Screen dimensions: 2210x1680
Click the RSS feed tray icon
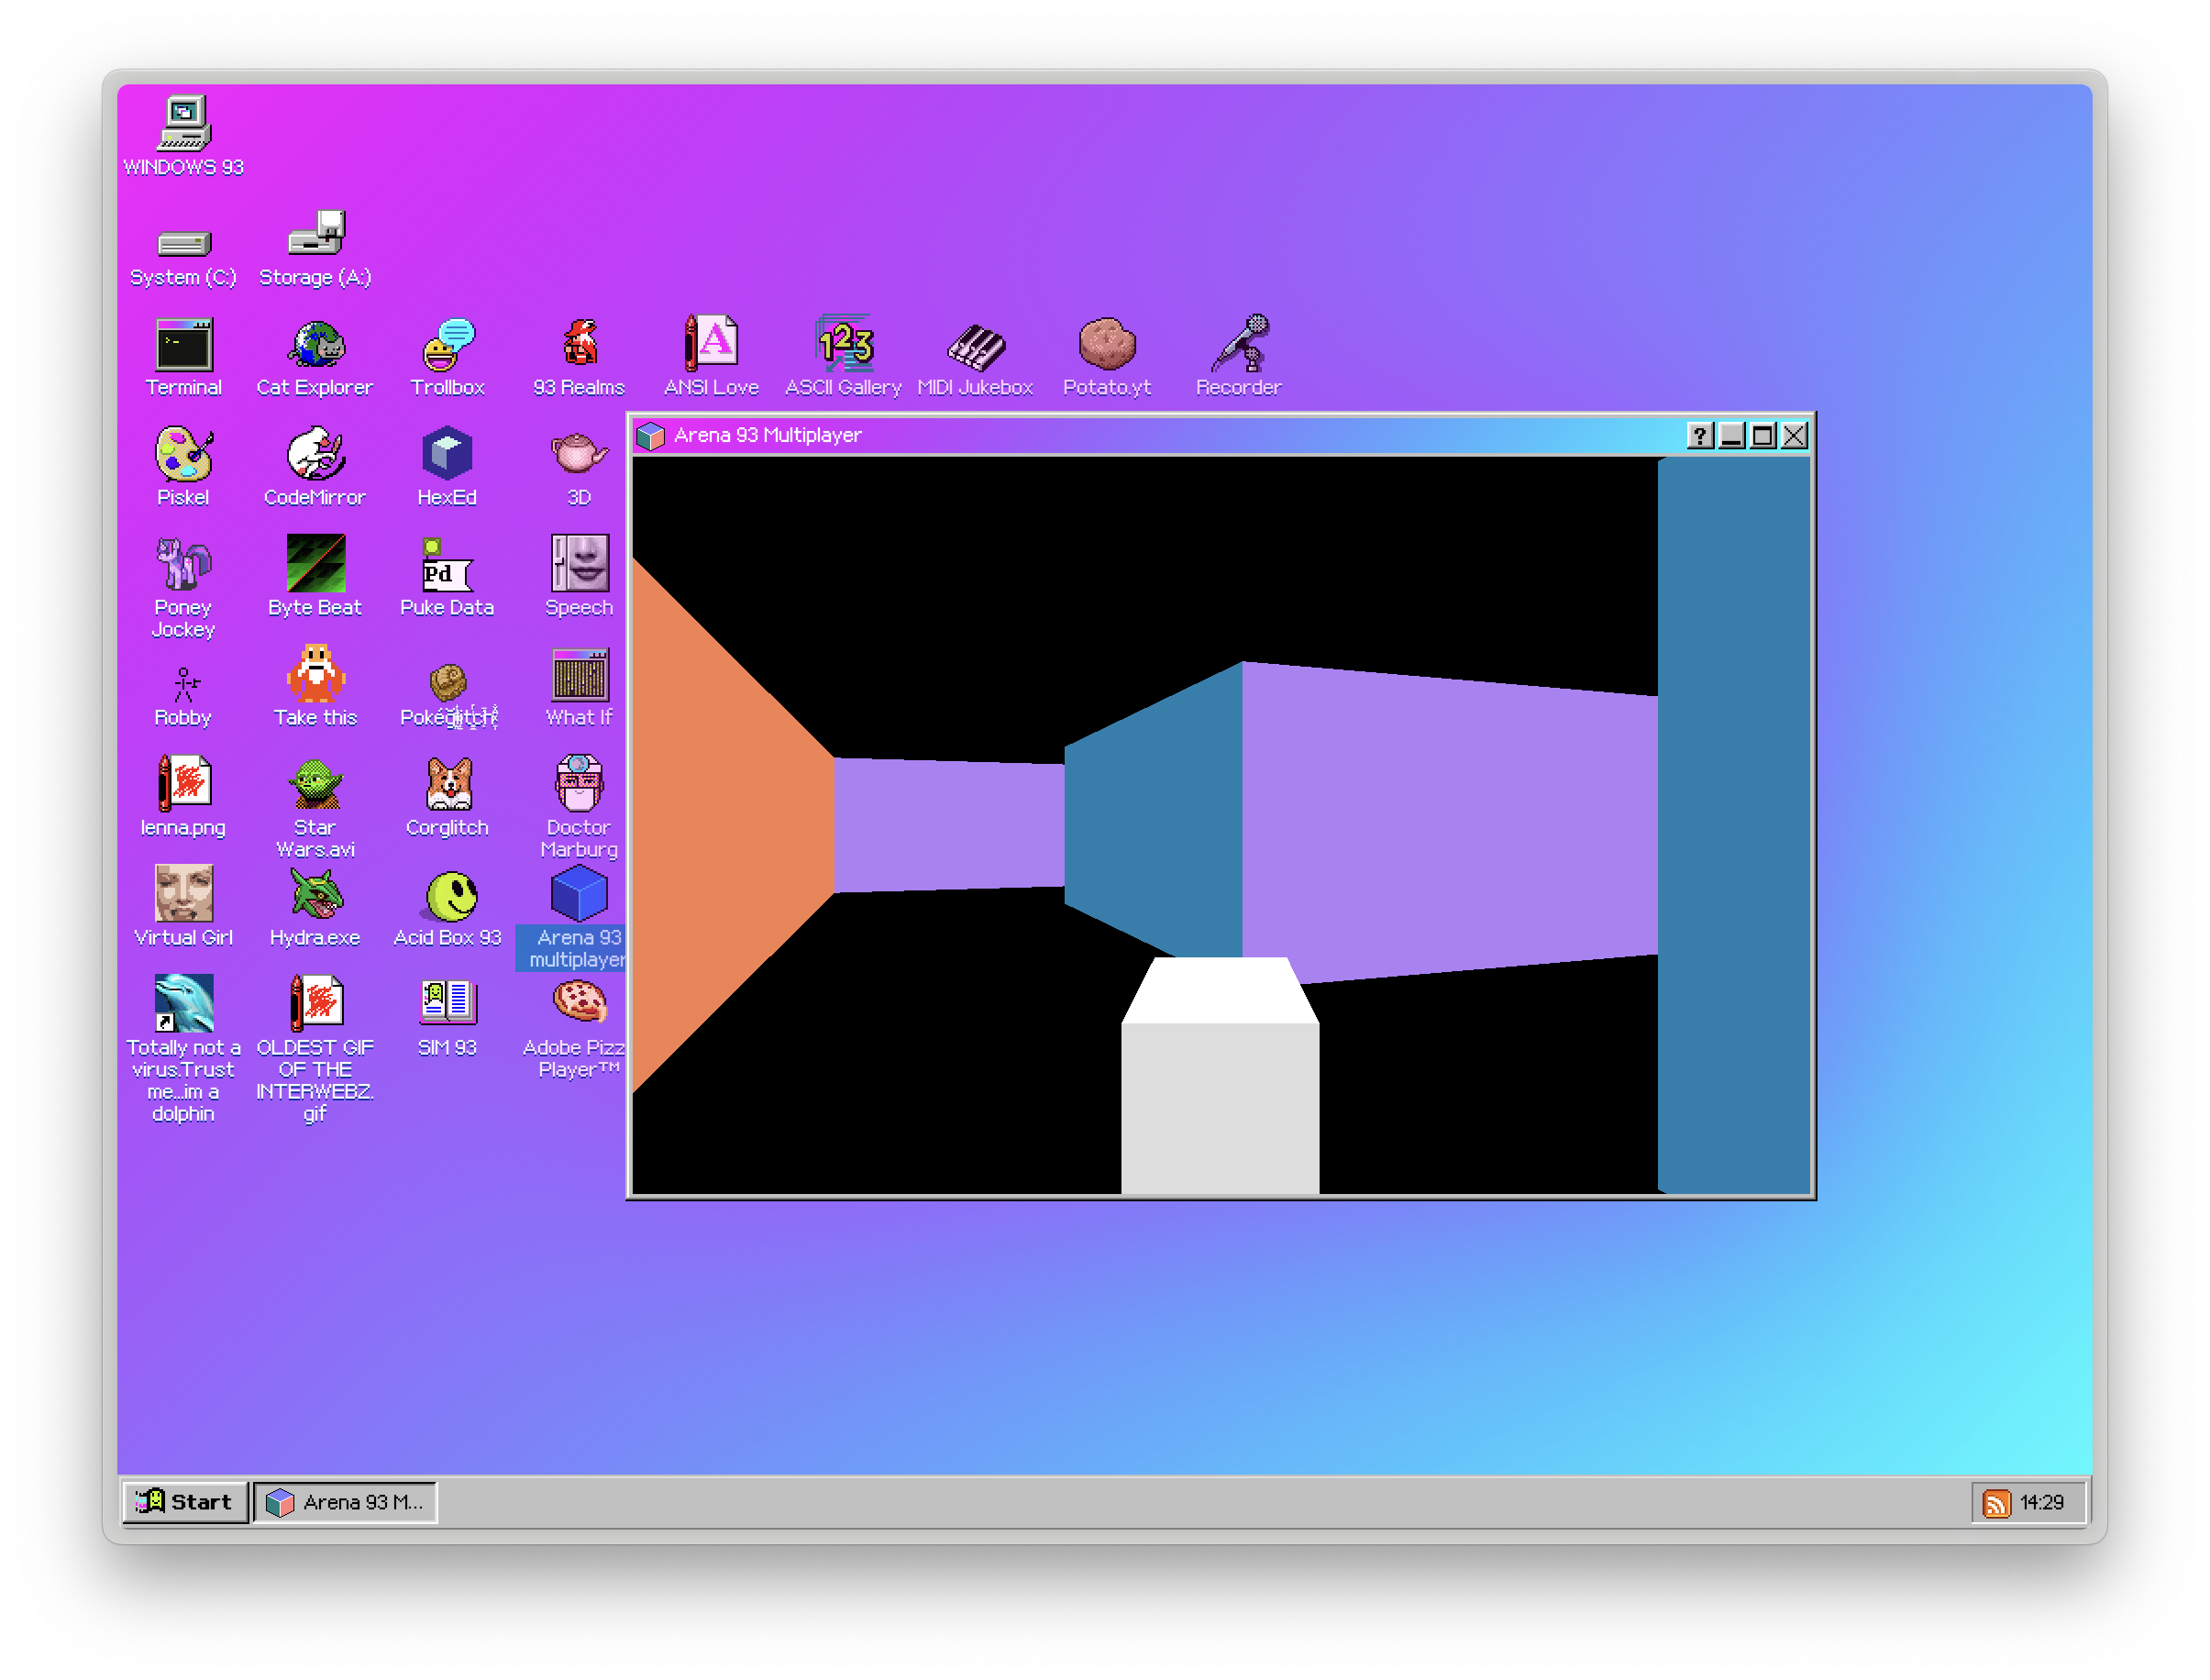pyautogui.click(x=1996, y=1503)
